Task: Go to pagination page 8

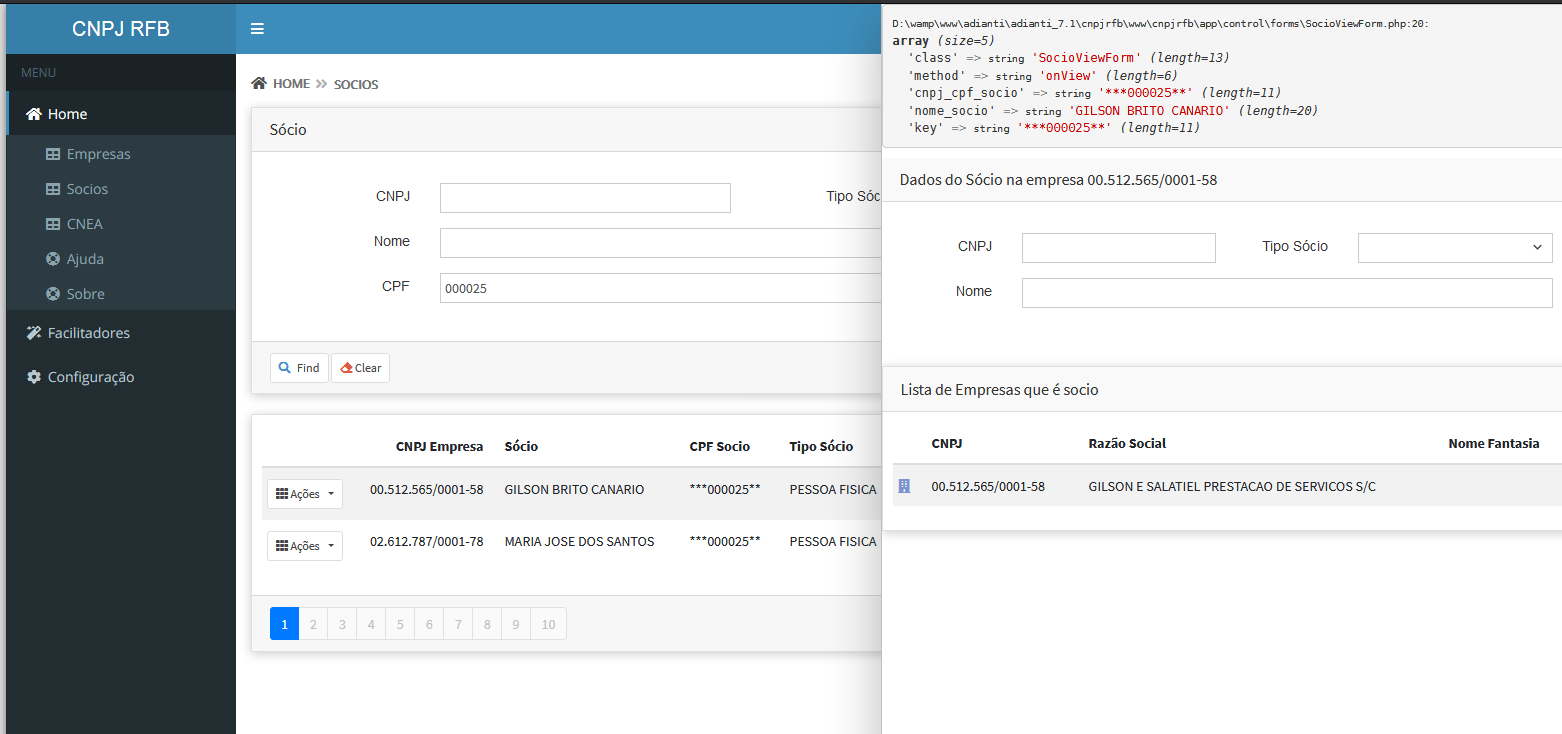Action: click(x=487, y=624)
